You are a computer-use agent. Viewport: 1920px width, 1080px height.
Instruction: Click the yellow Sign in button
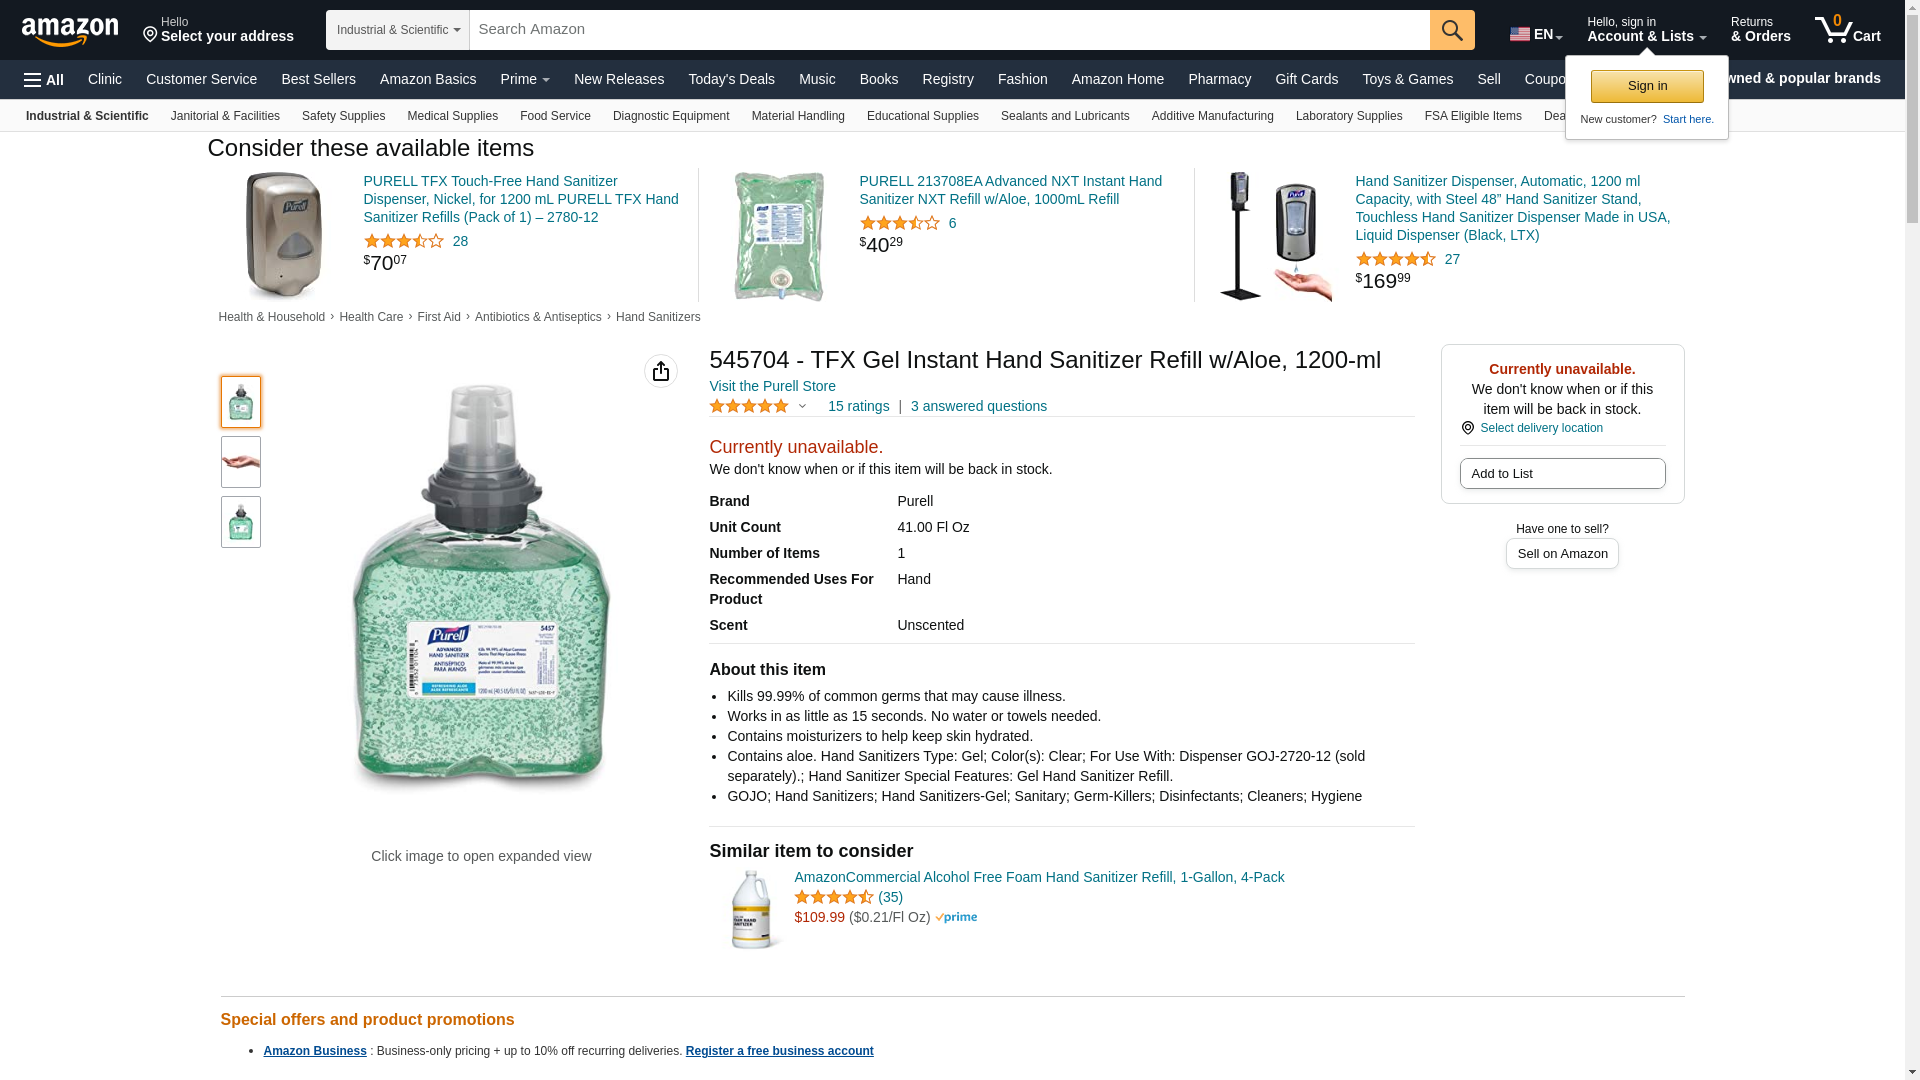[1646, 86]
